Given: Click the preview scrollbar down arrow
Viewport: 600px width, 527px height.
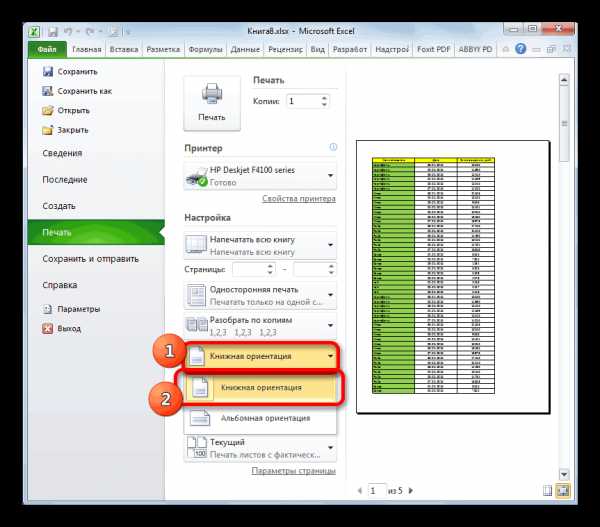Looking at the screenshot, I should coord(564,475).
